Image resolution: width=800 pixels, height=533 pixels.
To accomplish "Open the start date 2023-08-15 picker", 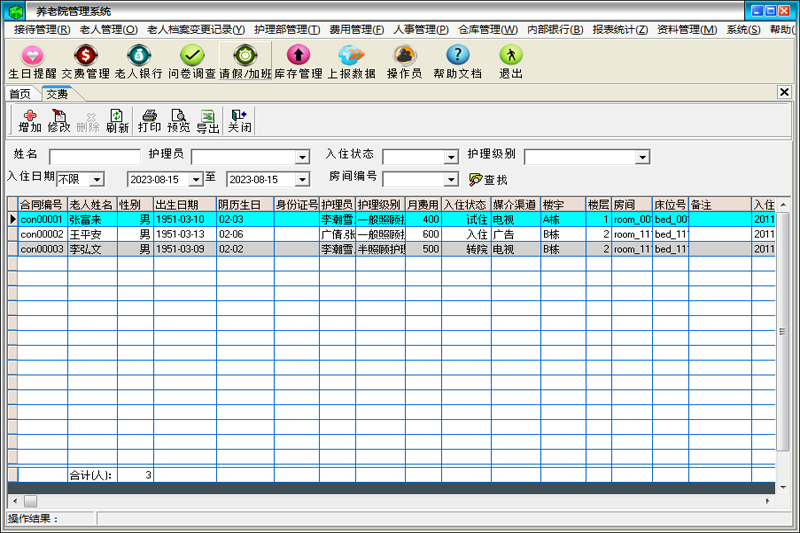I will (x=196, y=180).
